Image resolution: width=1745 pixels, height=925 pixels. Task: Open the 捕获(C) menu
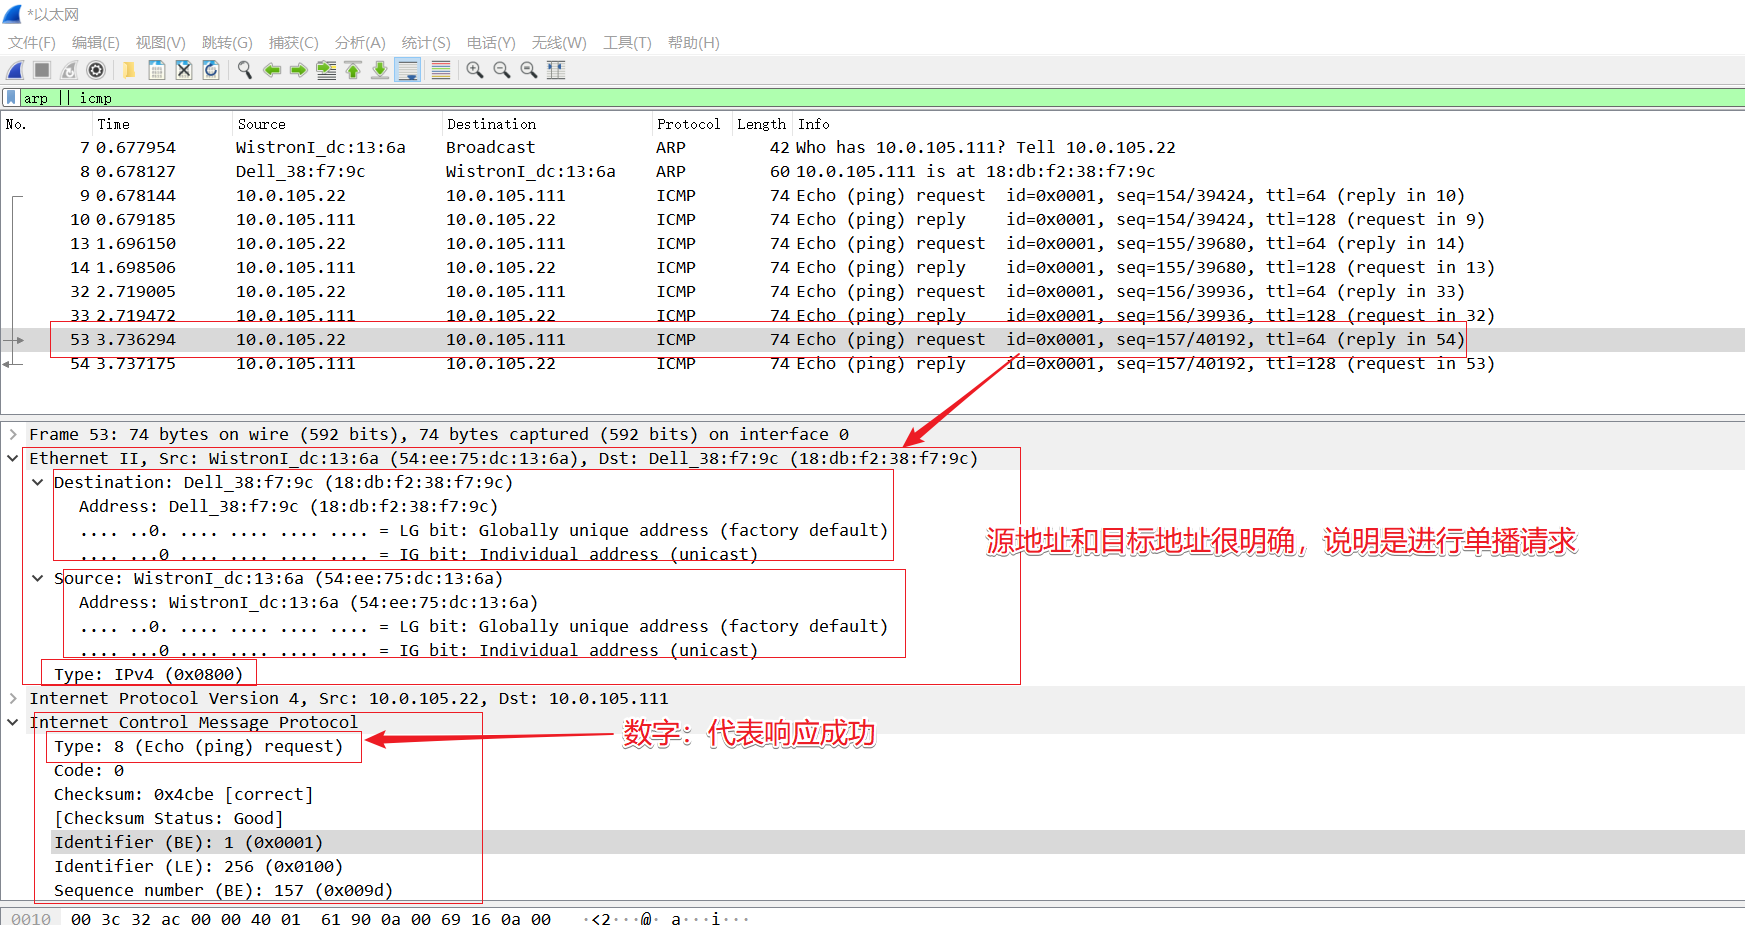[294, 43]
